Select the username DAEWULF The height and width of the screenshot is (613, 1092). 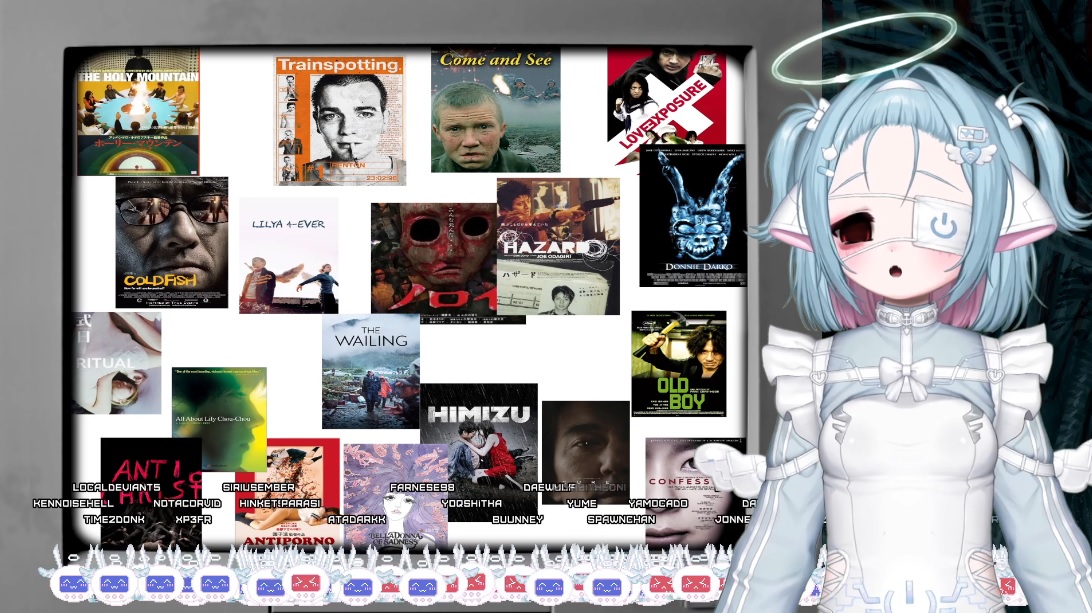tap(549, 488)
